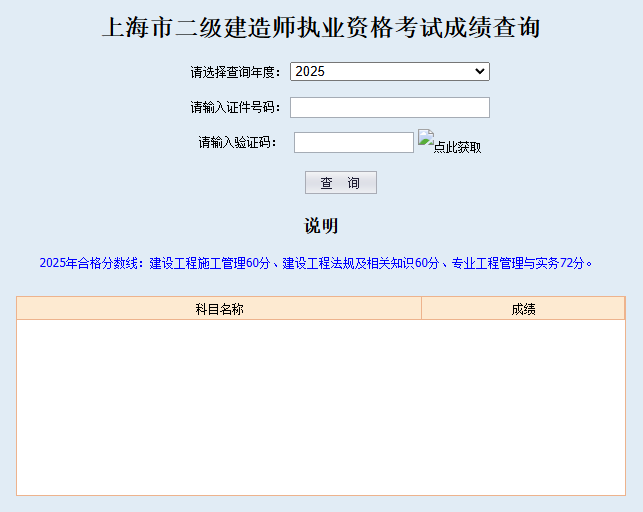Select the 成绩 column header
643x512 pixels.
point(523,309)
